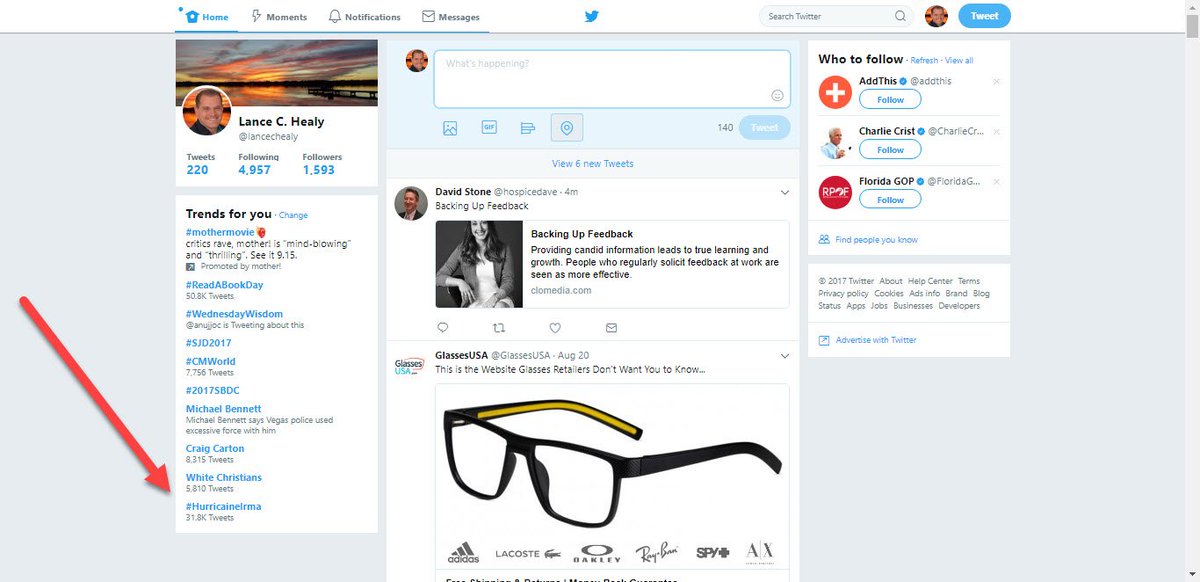Screen dimensions: 1200x582
Task: Open David Stone tweet options chevron
Action: (x=785, y=191)
